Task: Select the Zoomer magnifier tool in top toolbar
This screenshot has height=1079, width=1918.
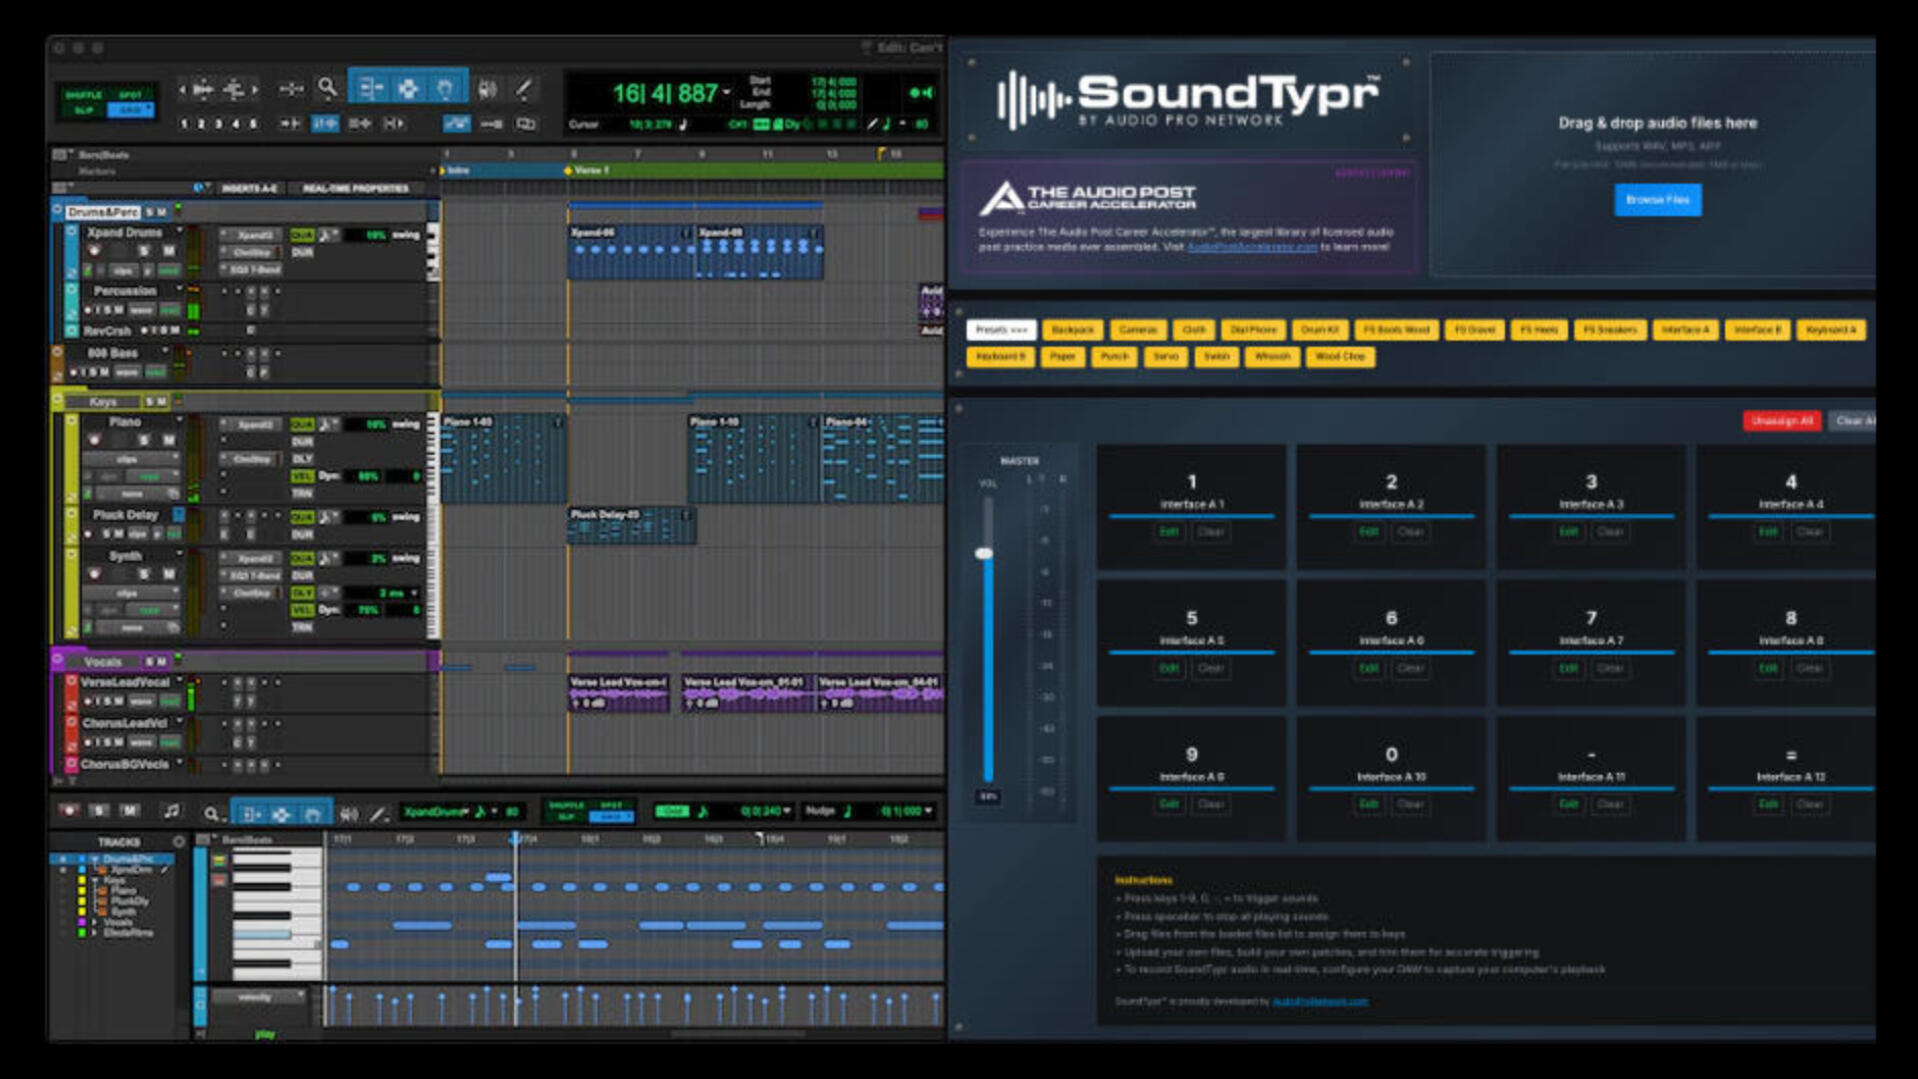Action: (x=327, y=89)
